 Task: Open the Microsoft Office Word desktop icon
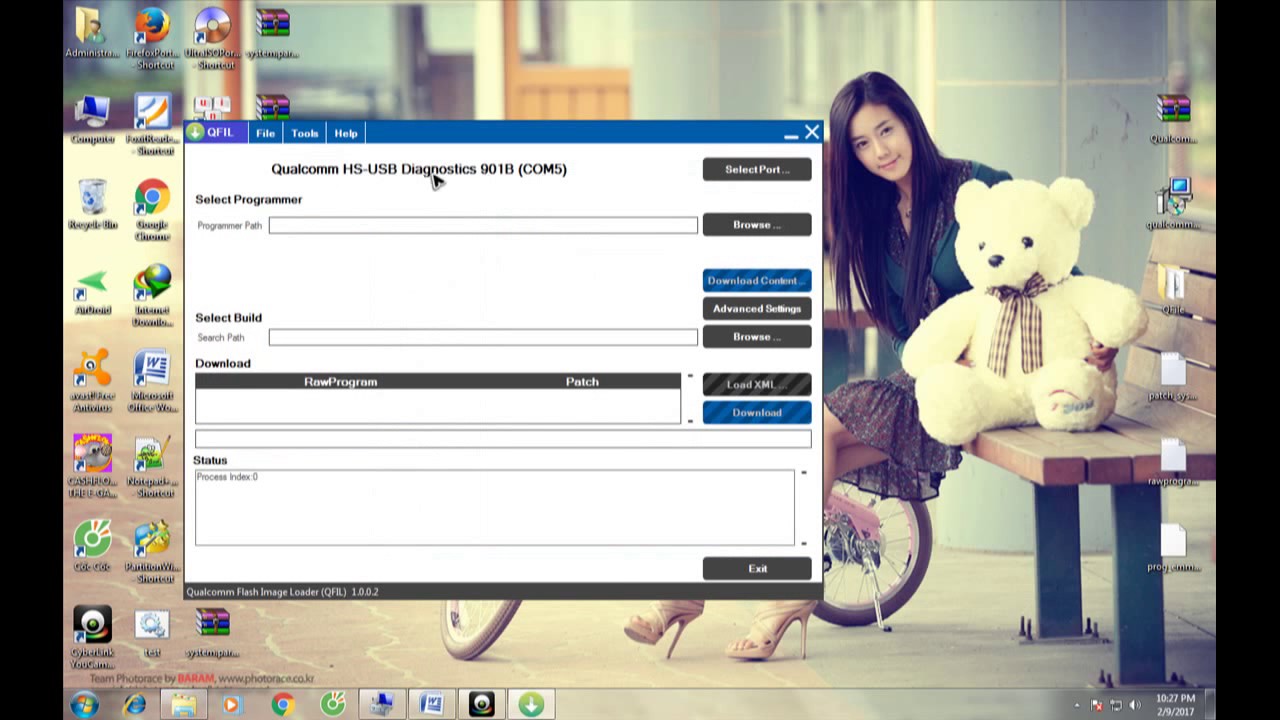tap(153, 381)
